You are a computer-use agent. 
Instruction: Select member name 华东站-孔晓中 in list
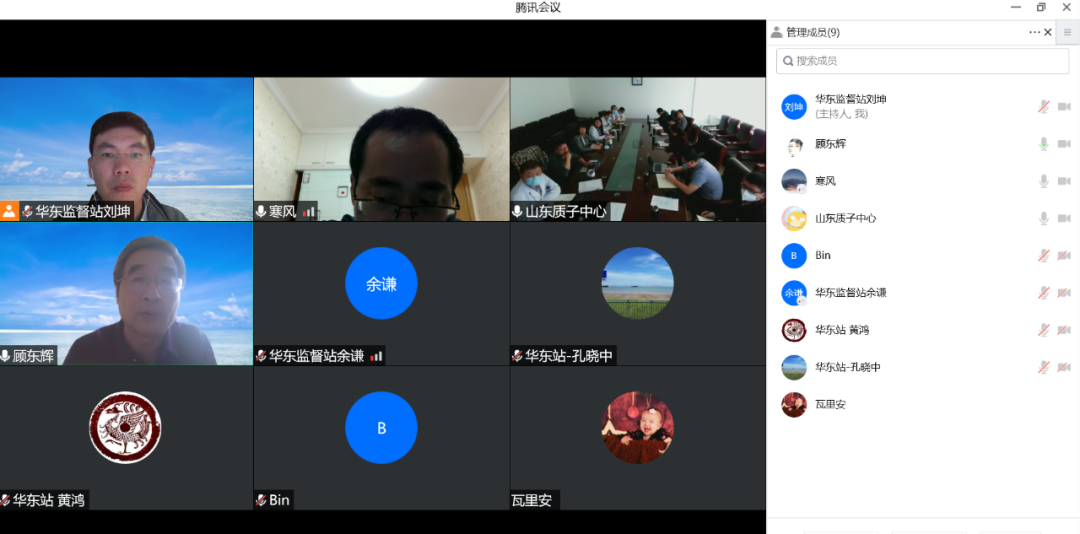click(x=848, y=367)
